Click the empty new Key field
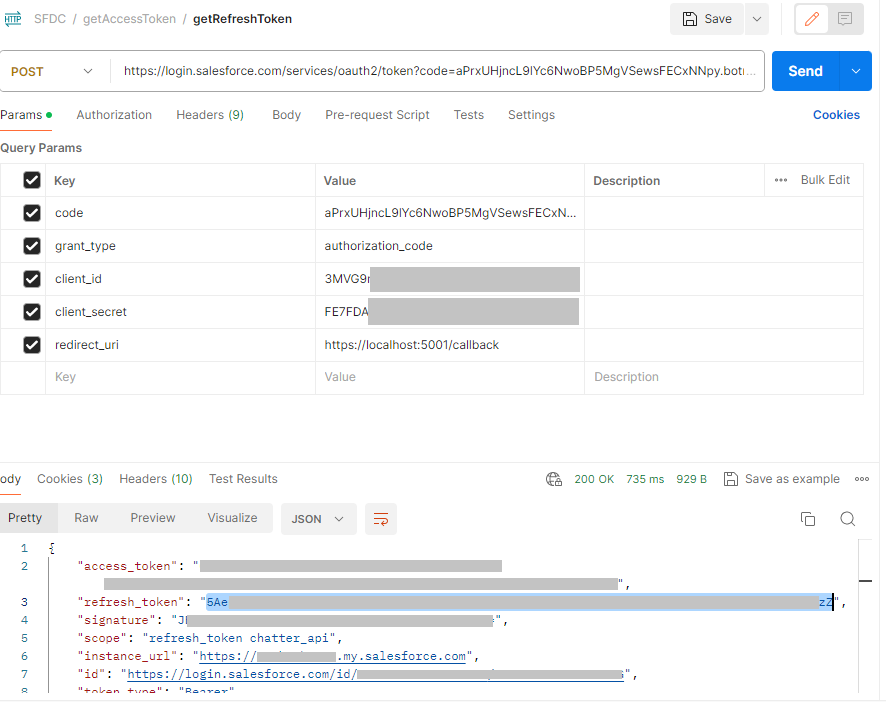This screenshot has width=886, height=702. tap(180, 377)
